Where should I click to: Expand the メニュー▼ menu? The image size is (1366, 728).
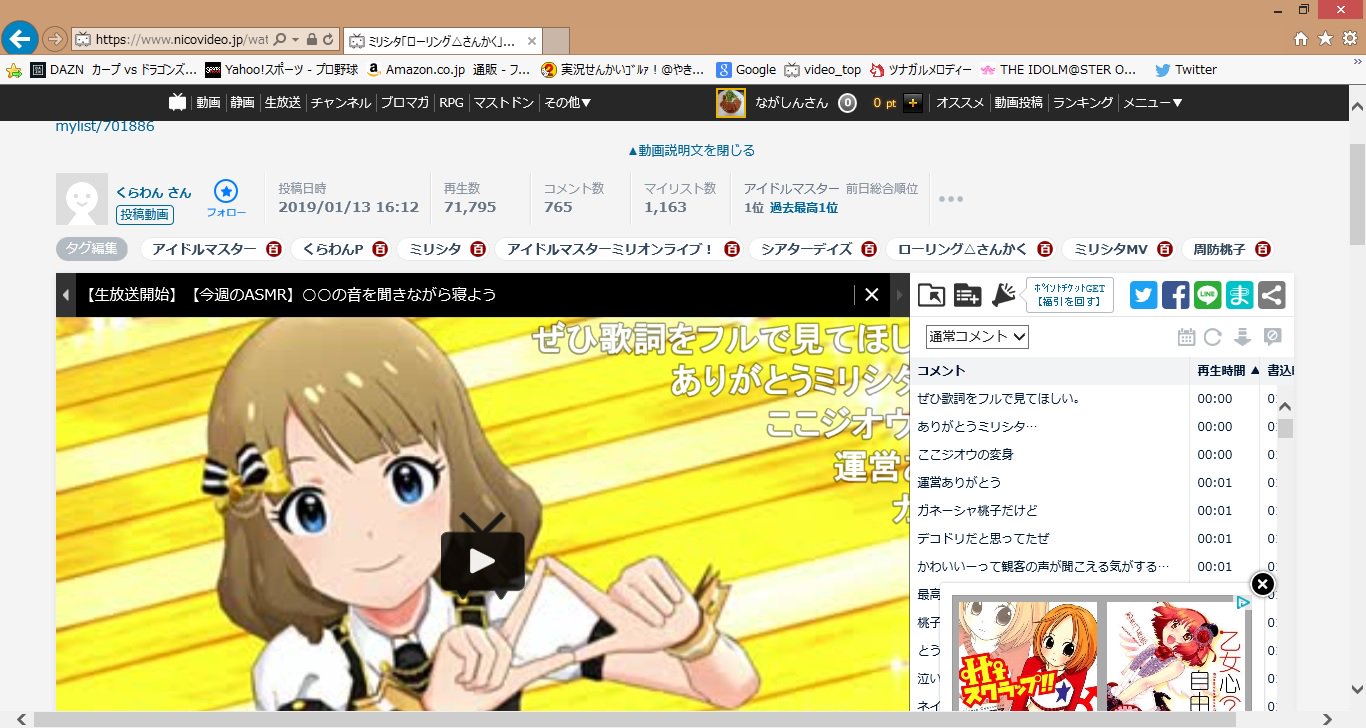[x=1153, y=102]
